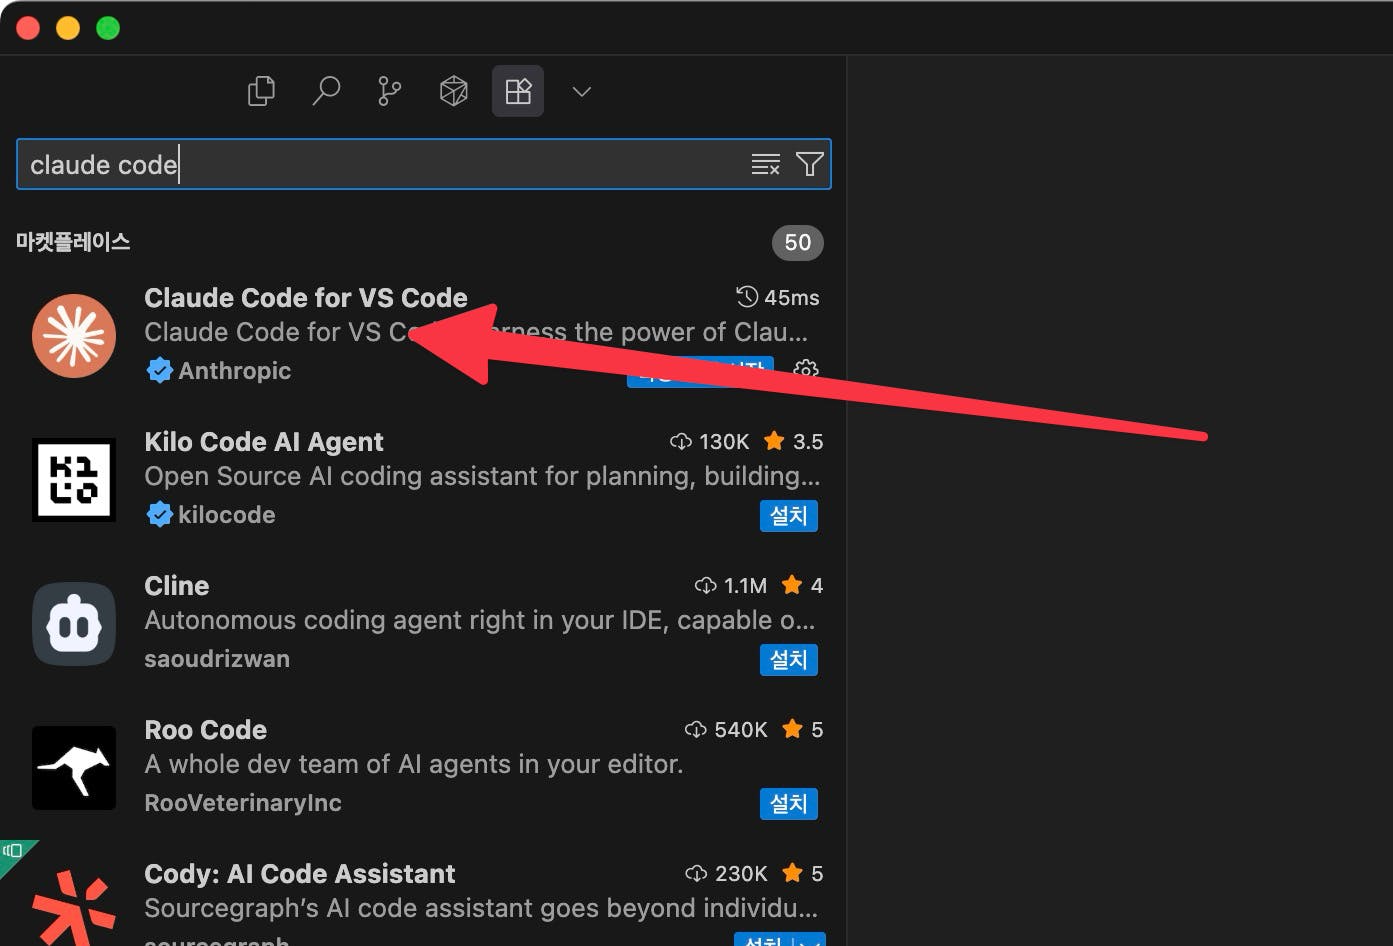Image resolution: width=1393 pixels, height=946 pixels.
Task: Click the cloud download icon beside 1.1M
Action: click(x=706, y=586)
